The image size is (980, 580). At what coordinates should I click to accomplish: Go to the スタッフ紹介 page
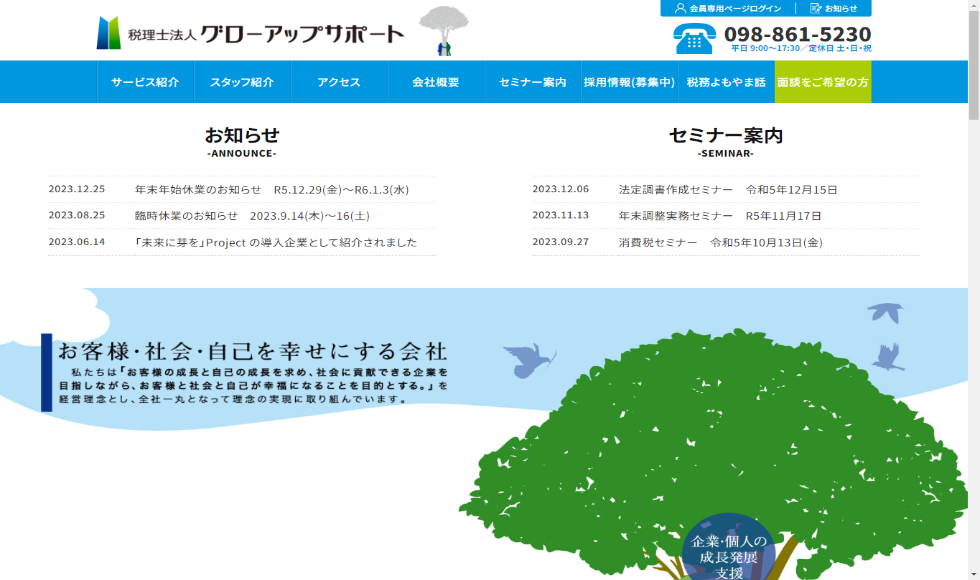[x=242, y=82]
